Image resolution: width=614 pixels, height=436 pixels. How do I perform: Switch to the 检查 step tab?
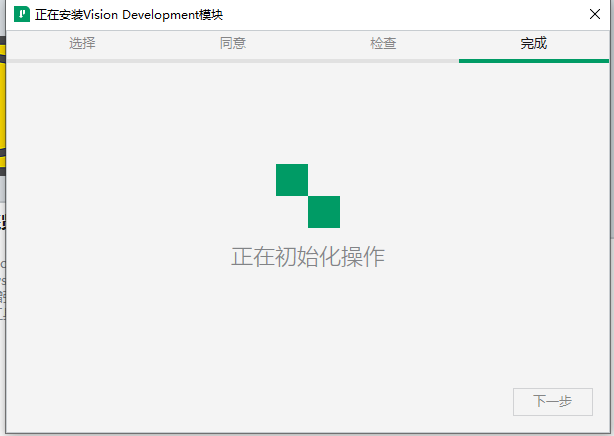(x=383, y=43)
